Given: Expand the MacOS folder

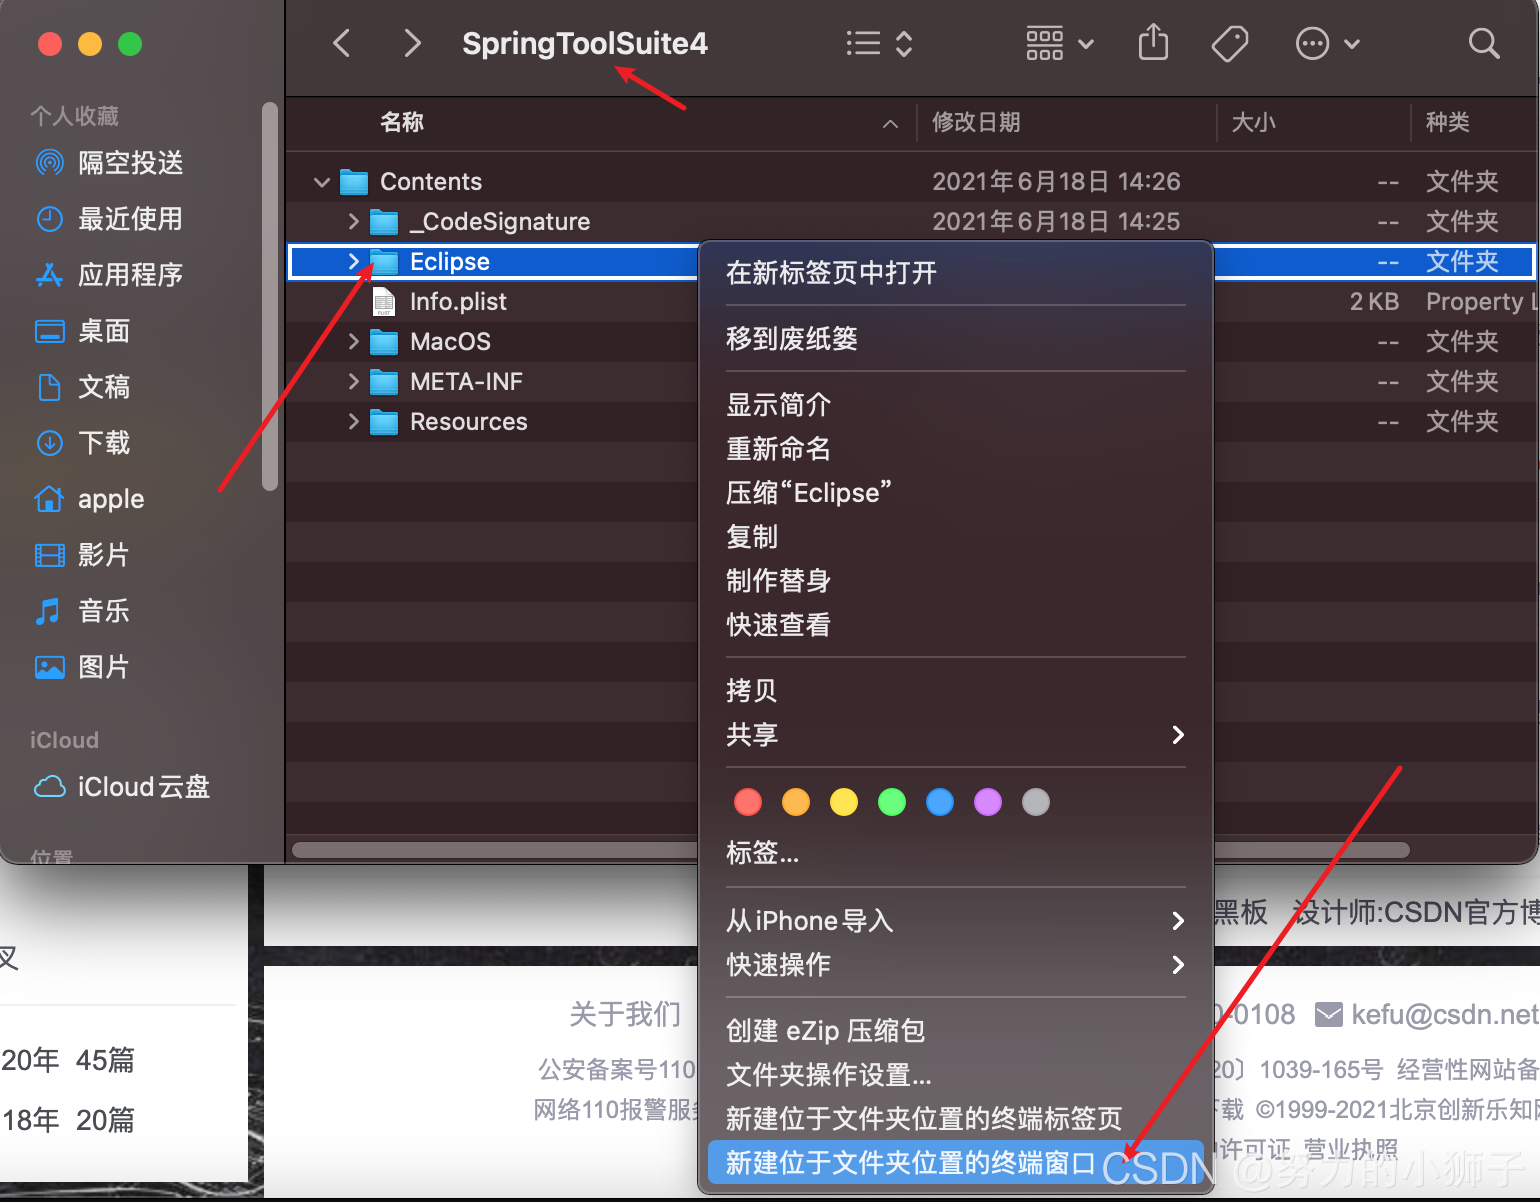Looking at the screenshot, I should click(x=353, y=341).
